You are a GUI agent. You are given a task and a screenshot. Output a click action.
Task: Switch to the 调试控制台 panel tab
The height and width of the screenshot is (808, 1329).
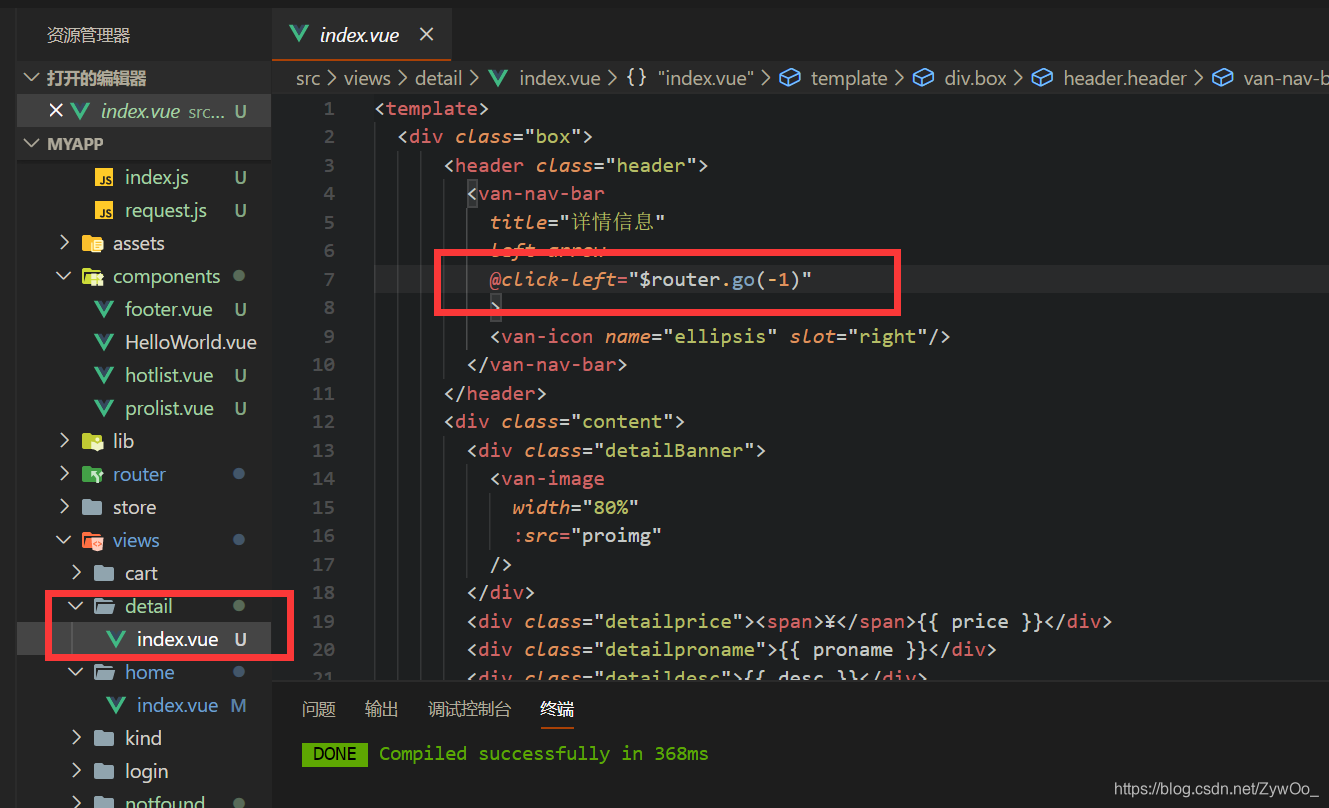pyautogui.click(x=469, y=709)
